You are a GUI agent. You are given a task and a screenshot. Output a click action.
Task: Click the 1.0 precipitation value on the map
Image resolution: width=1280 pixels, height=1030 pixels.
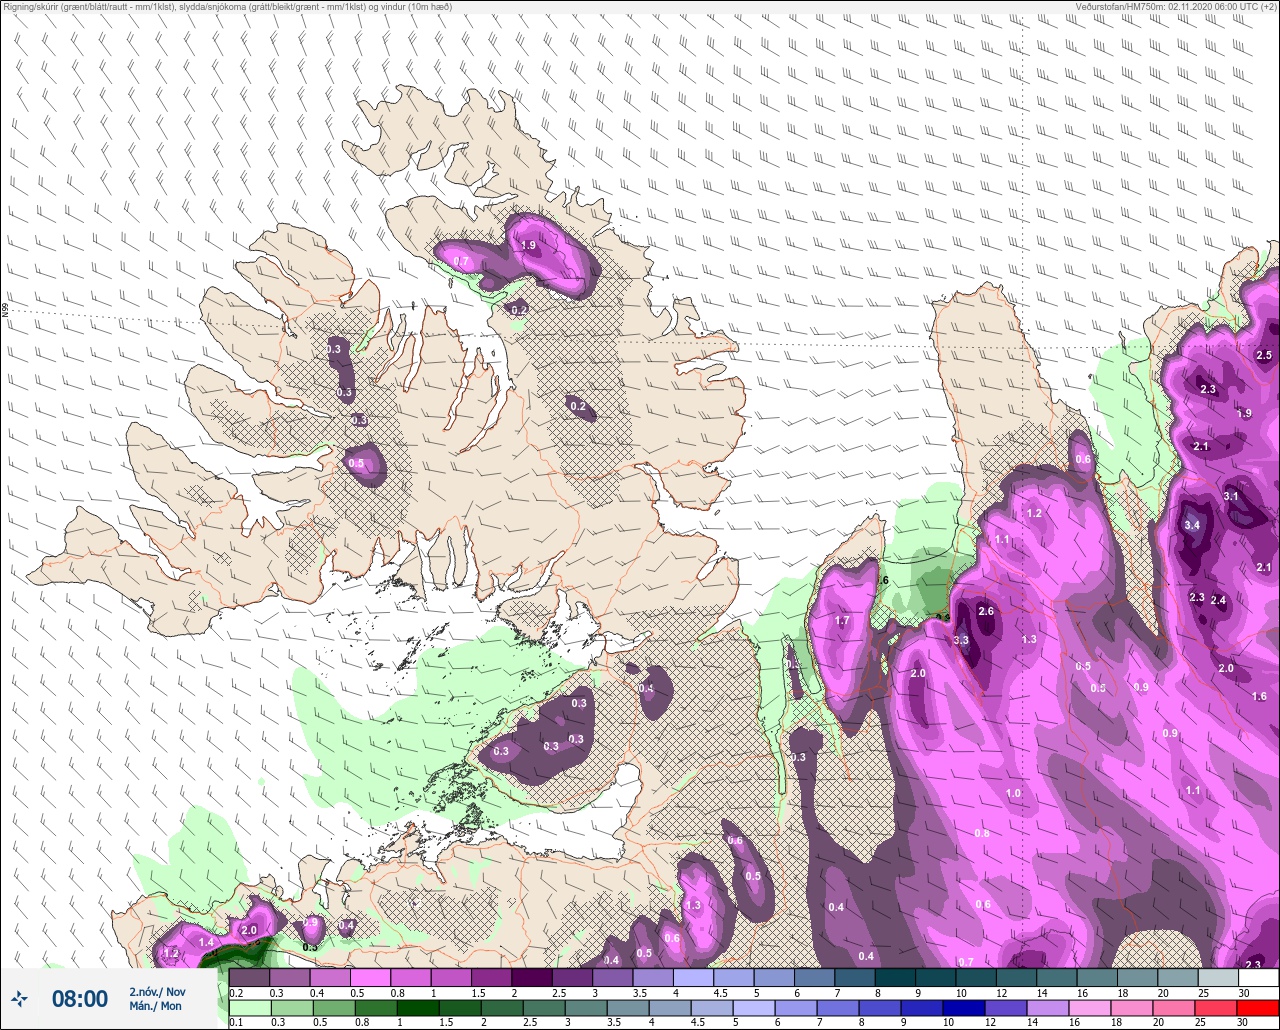[x=1013, y=793]
